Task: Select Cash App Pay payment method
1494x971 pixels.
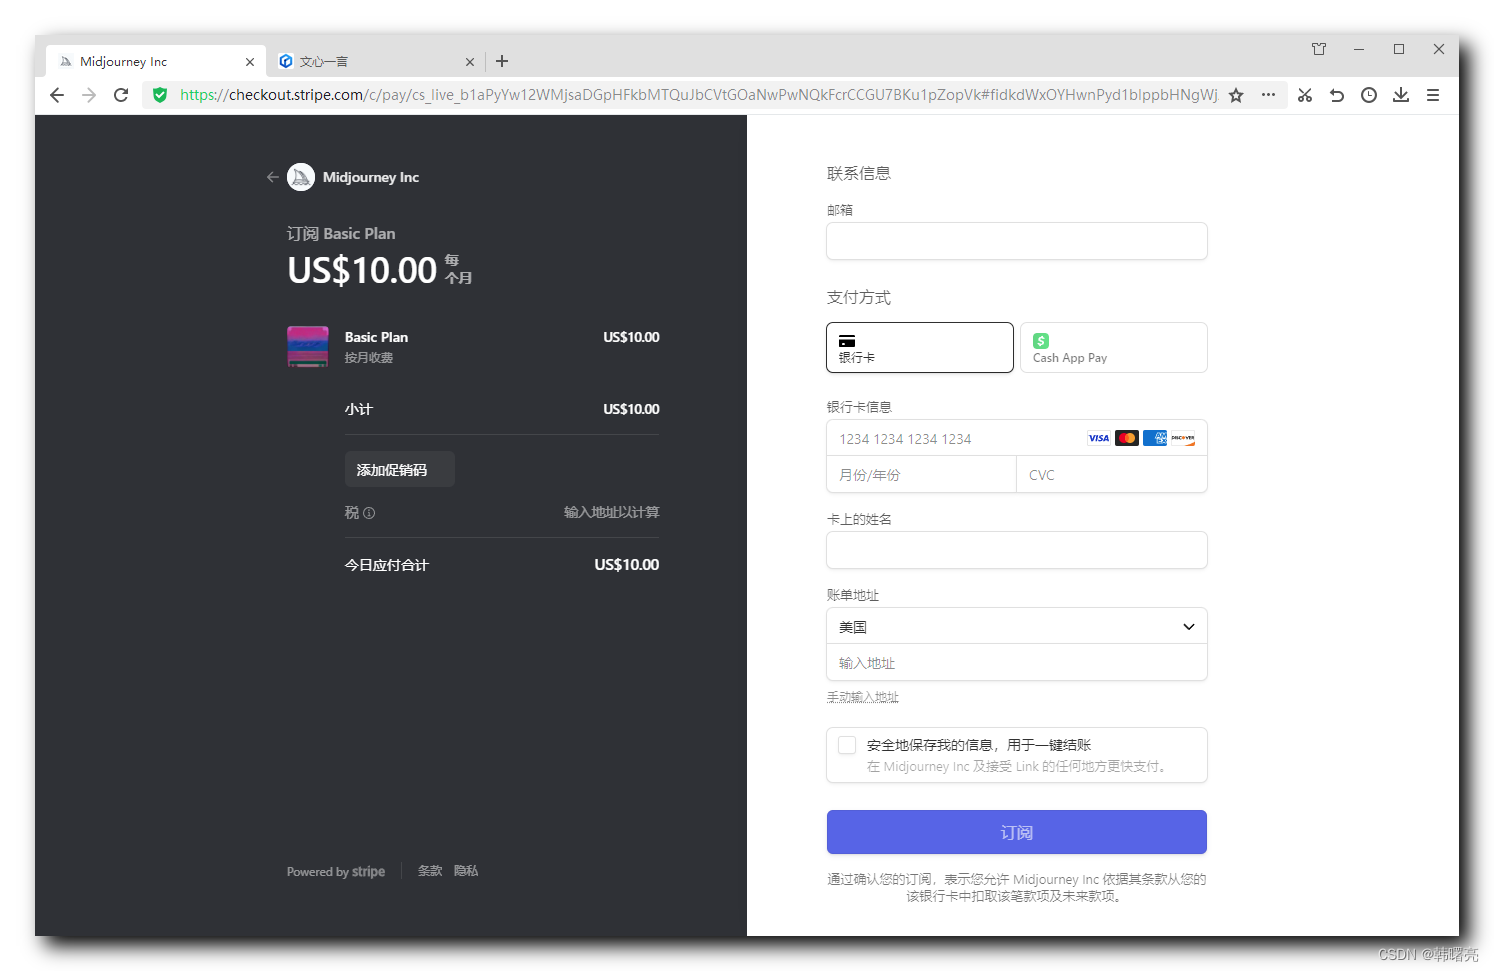Action: pyautogui.click(x=1114, y=347)
